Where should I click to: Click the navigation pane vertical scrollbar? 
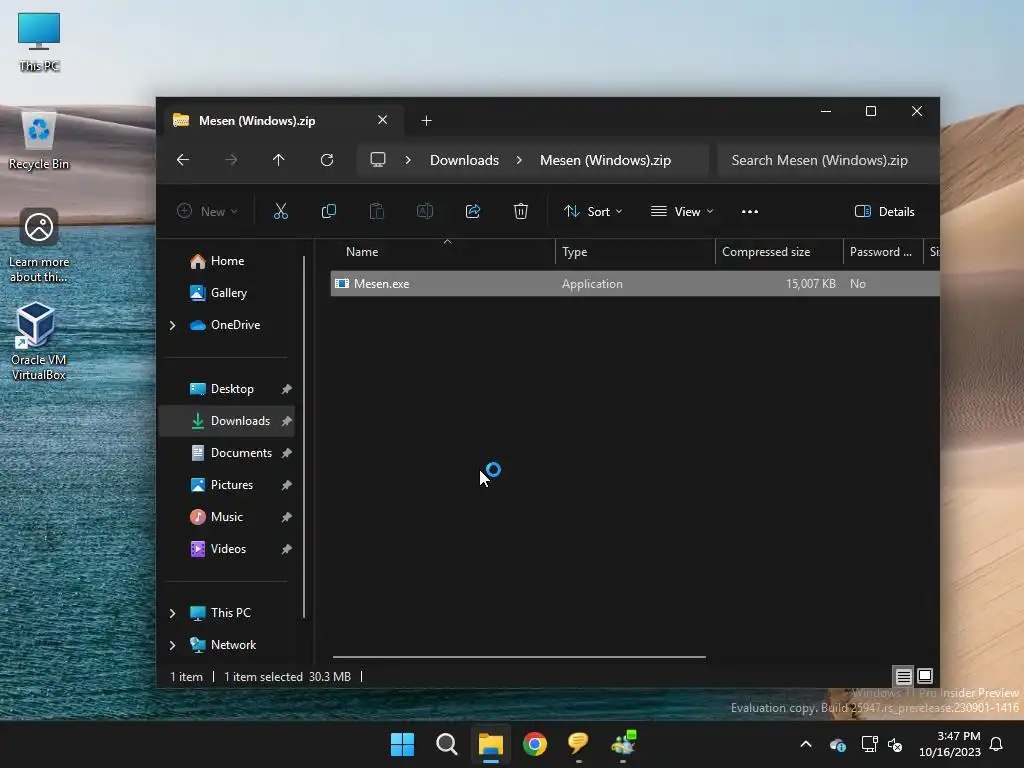point(304,437)
